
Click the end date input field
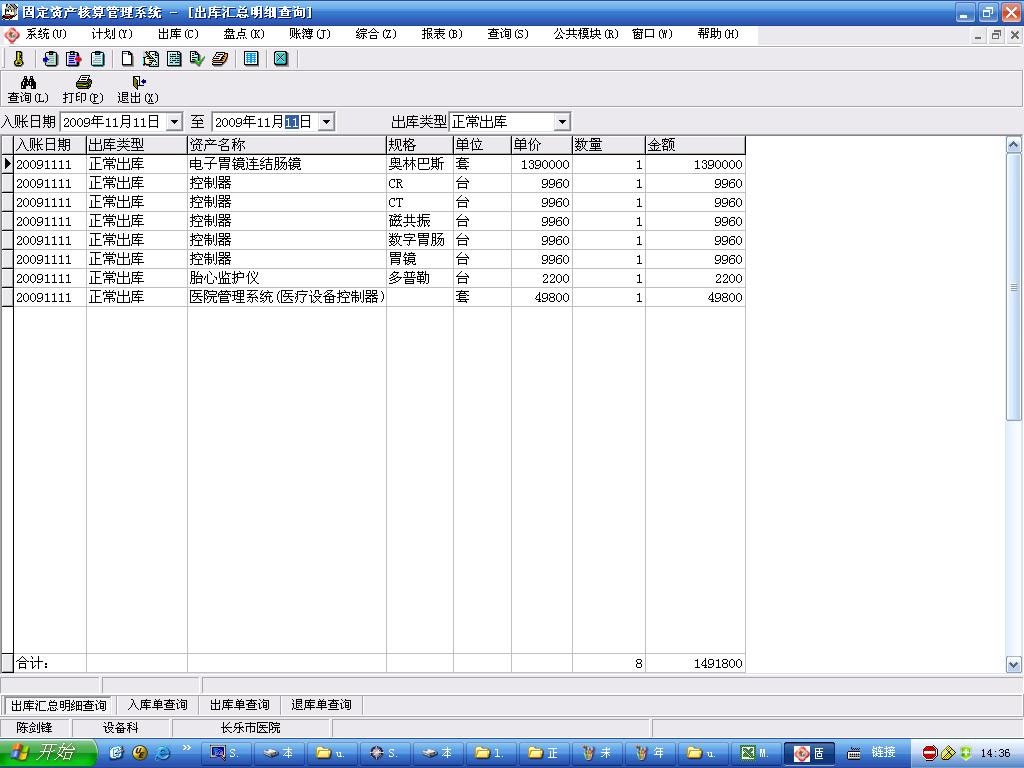tap(265, 122)
